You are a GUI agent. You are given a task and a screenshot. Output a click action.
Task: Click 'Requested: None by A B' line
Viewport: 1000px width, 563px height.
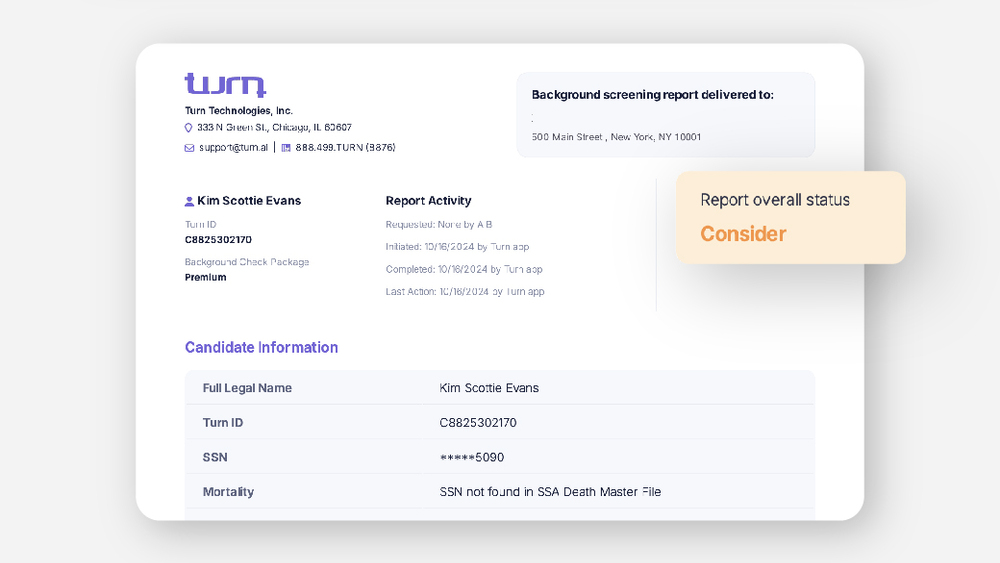click(439, 224)
